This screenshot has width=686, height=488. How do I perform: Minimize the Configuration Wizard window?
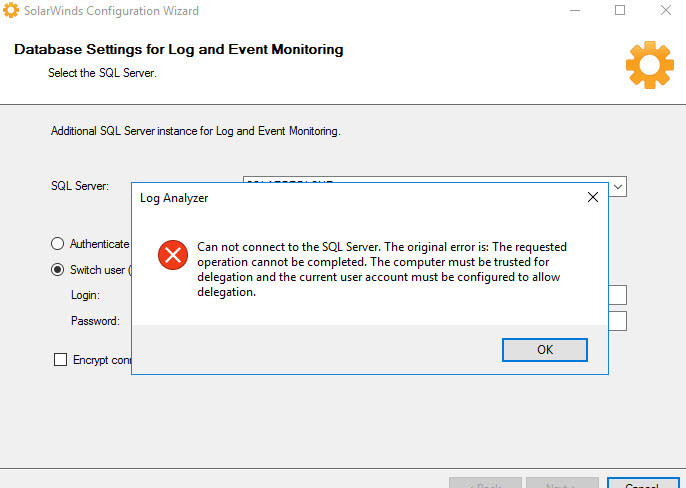[575, 10]
